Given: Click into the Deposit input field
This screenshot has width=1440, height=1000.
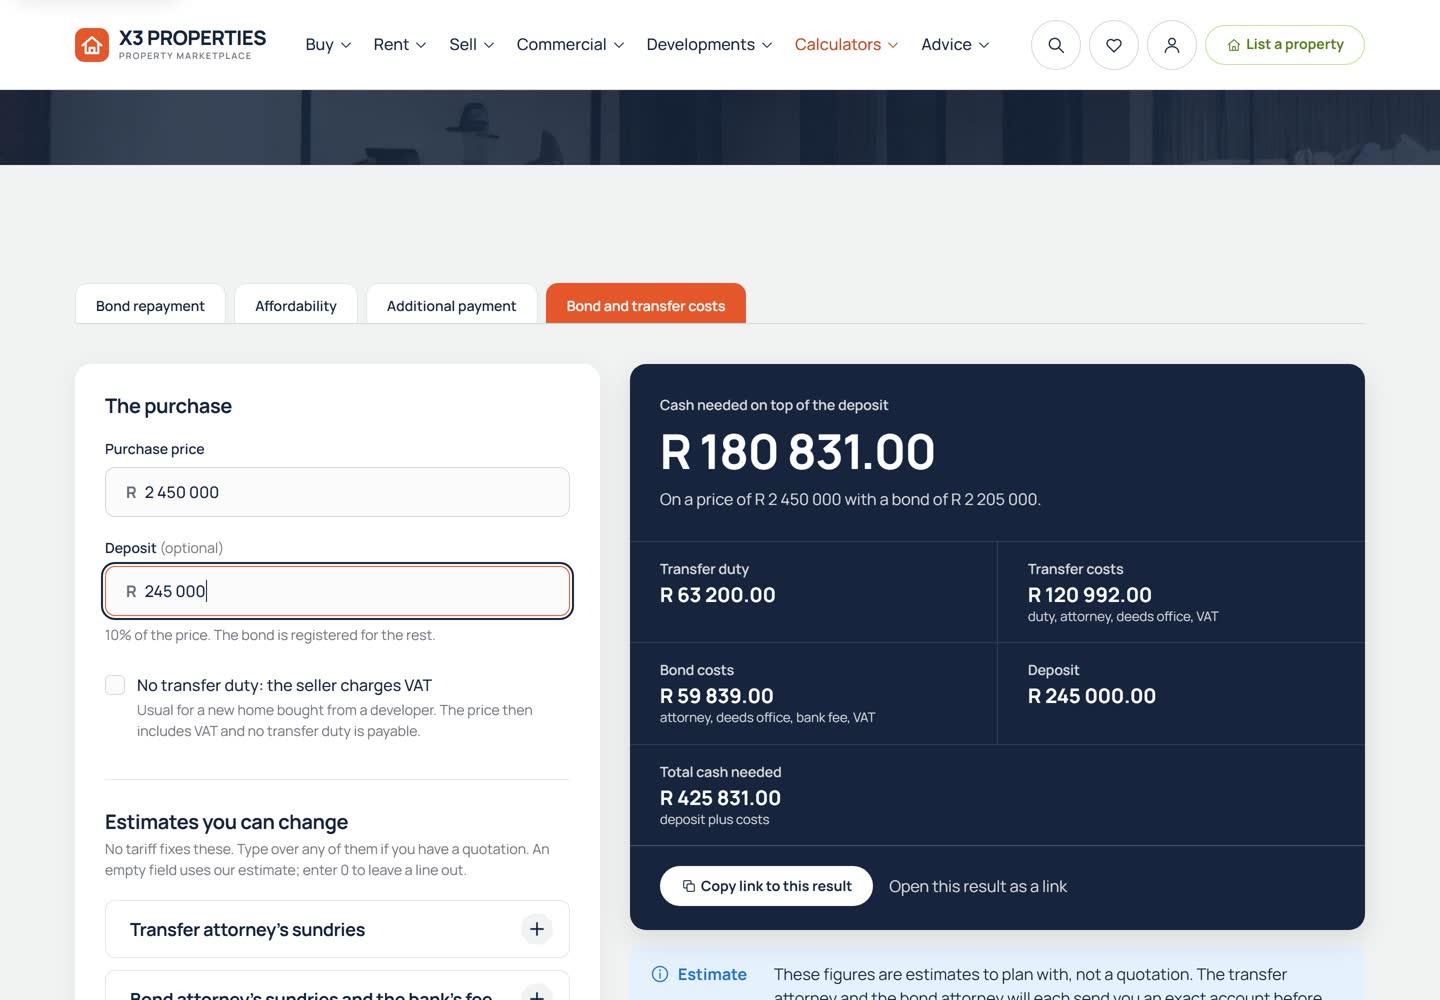Looking at the screenshot, I should tap(337, 591).
